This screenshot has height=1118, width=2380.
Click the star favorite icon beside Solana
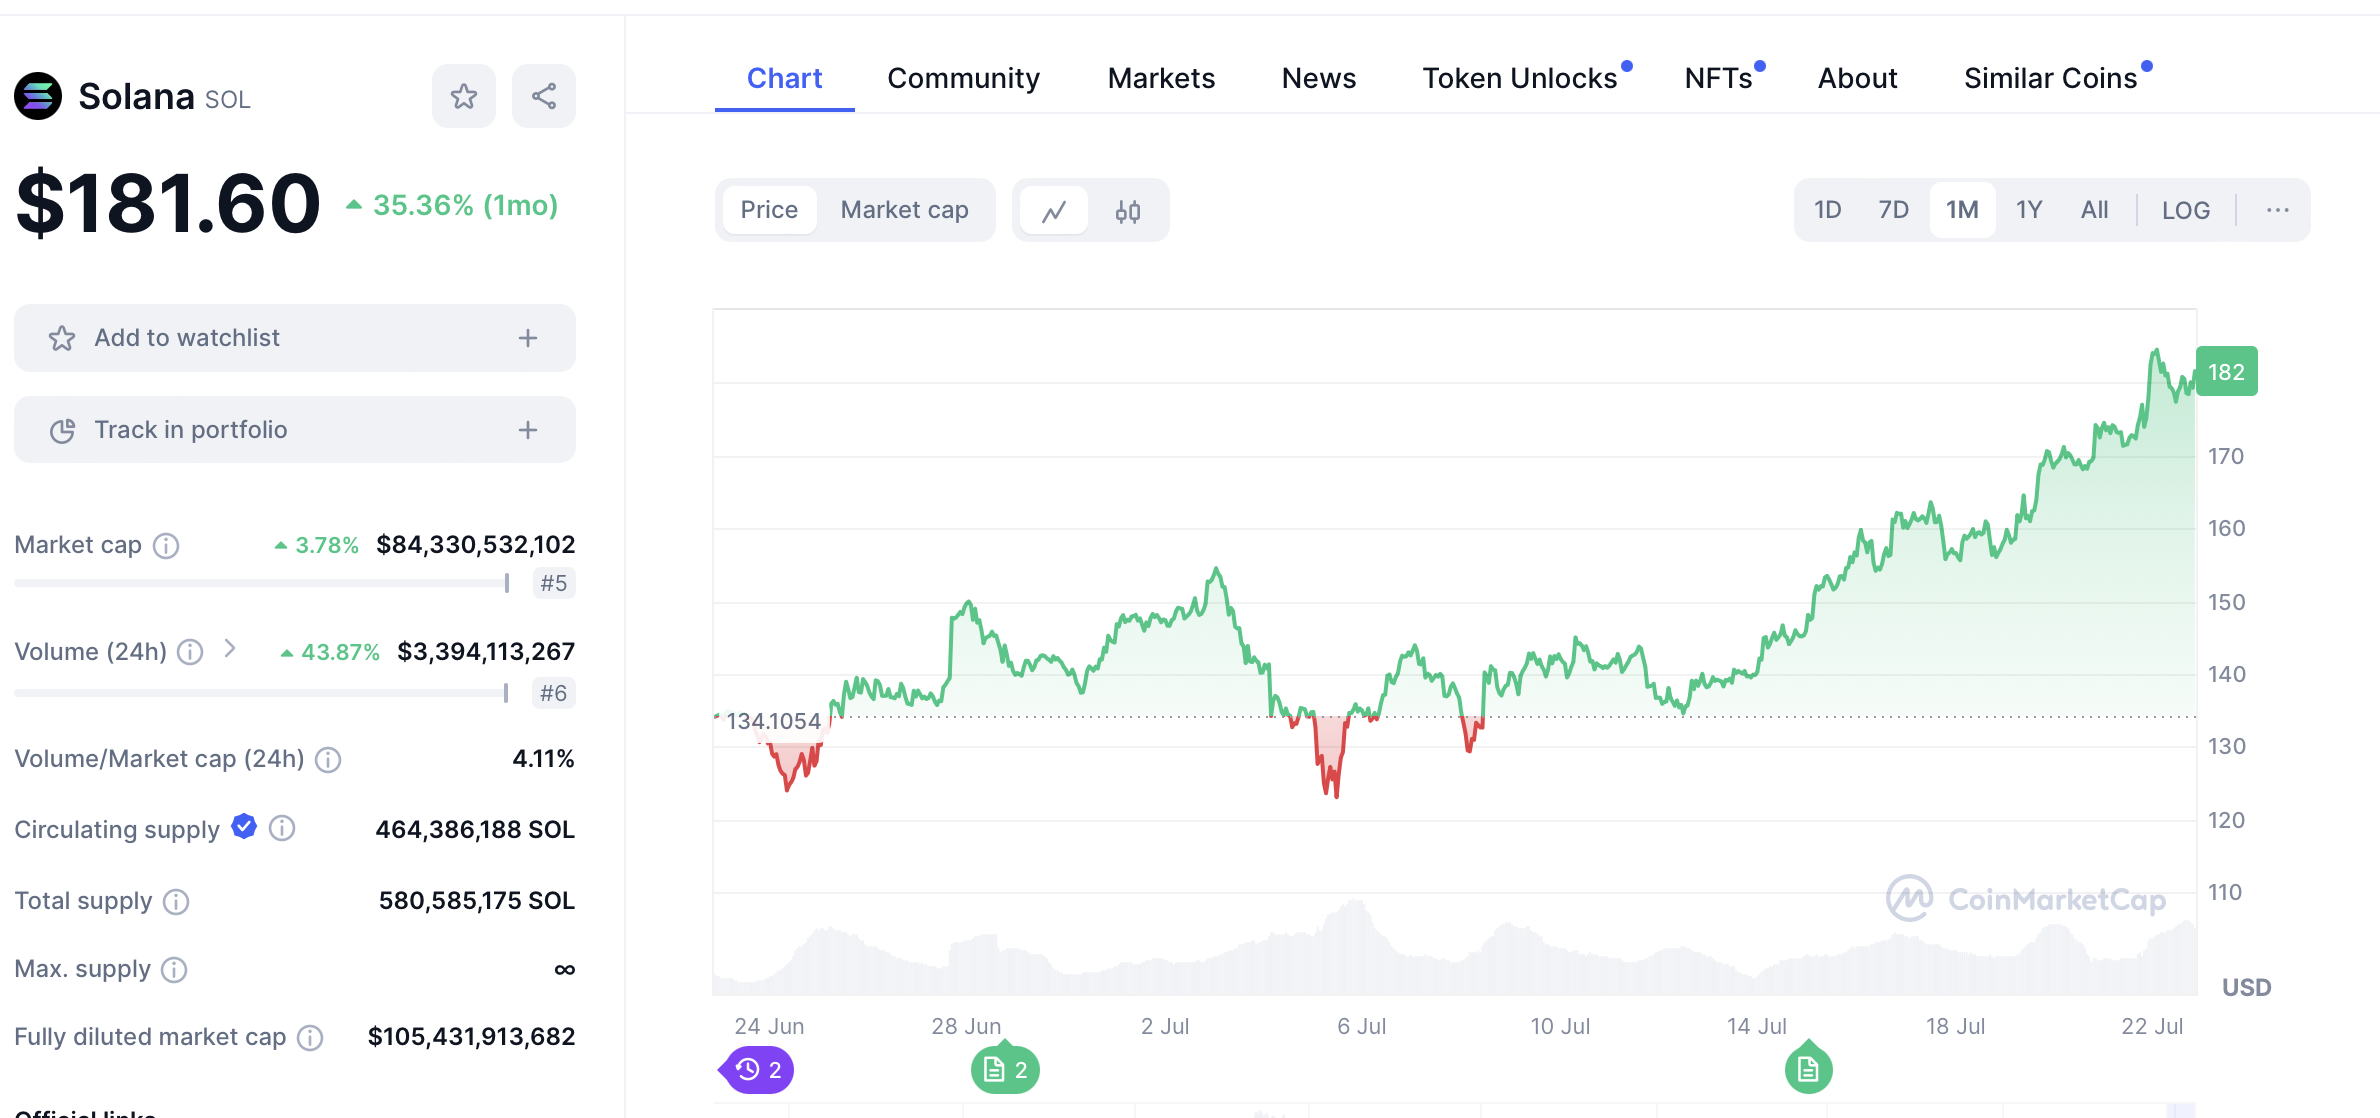[463, 96]
